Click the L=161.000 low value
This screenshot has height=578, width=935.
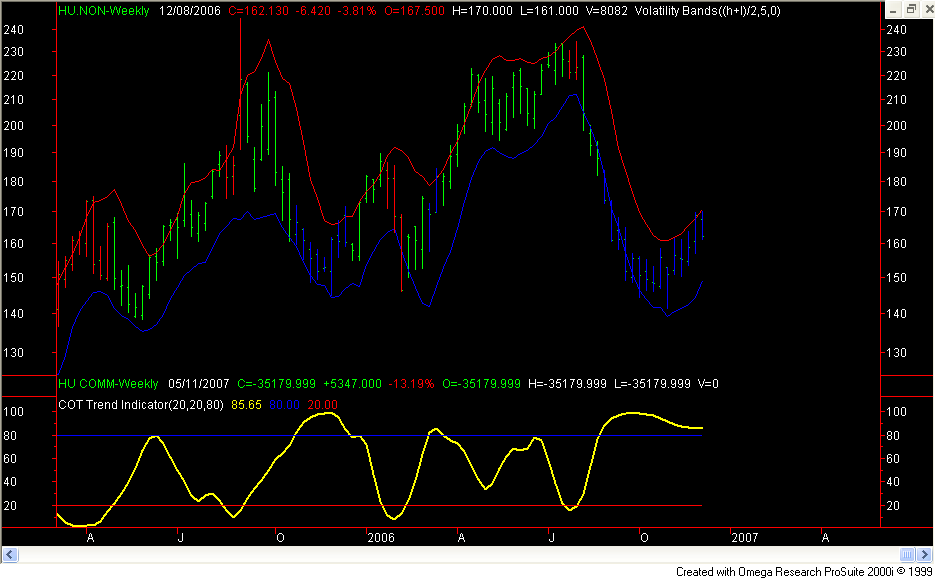point(549,11)
